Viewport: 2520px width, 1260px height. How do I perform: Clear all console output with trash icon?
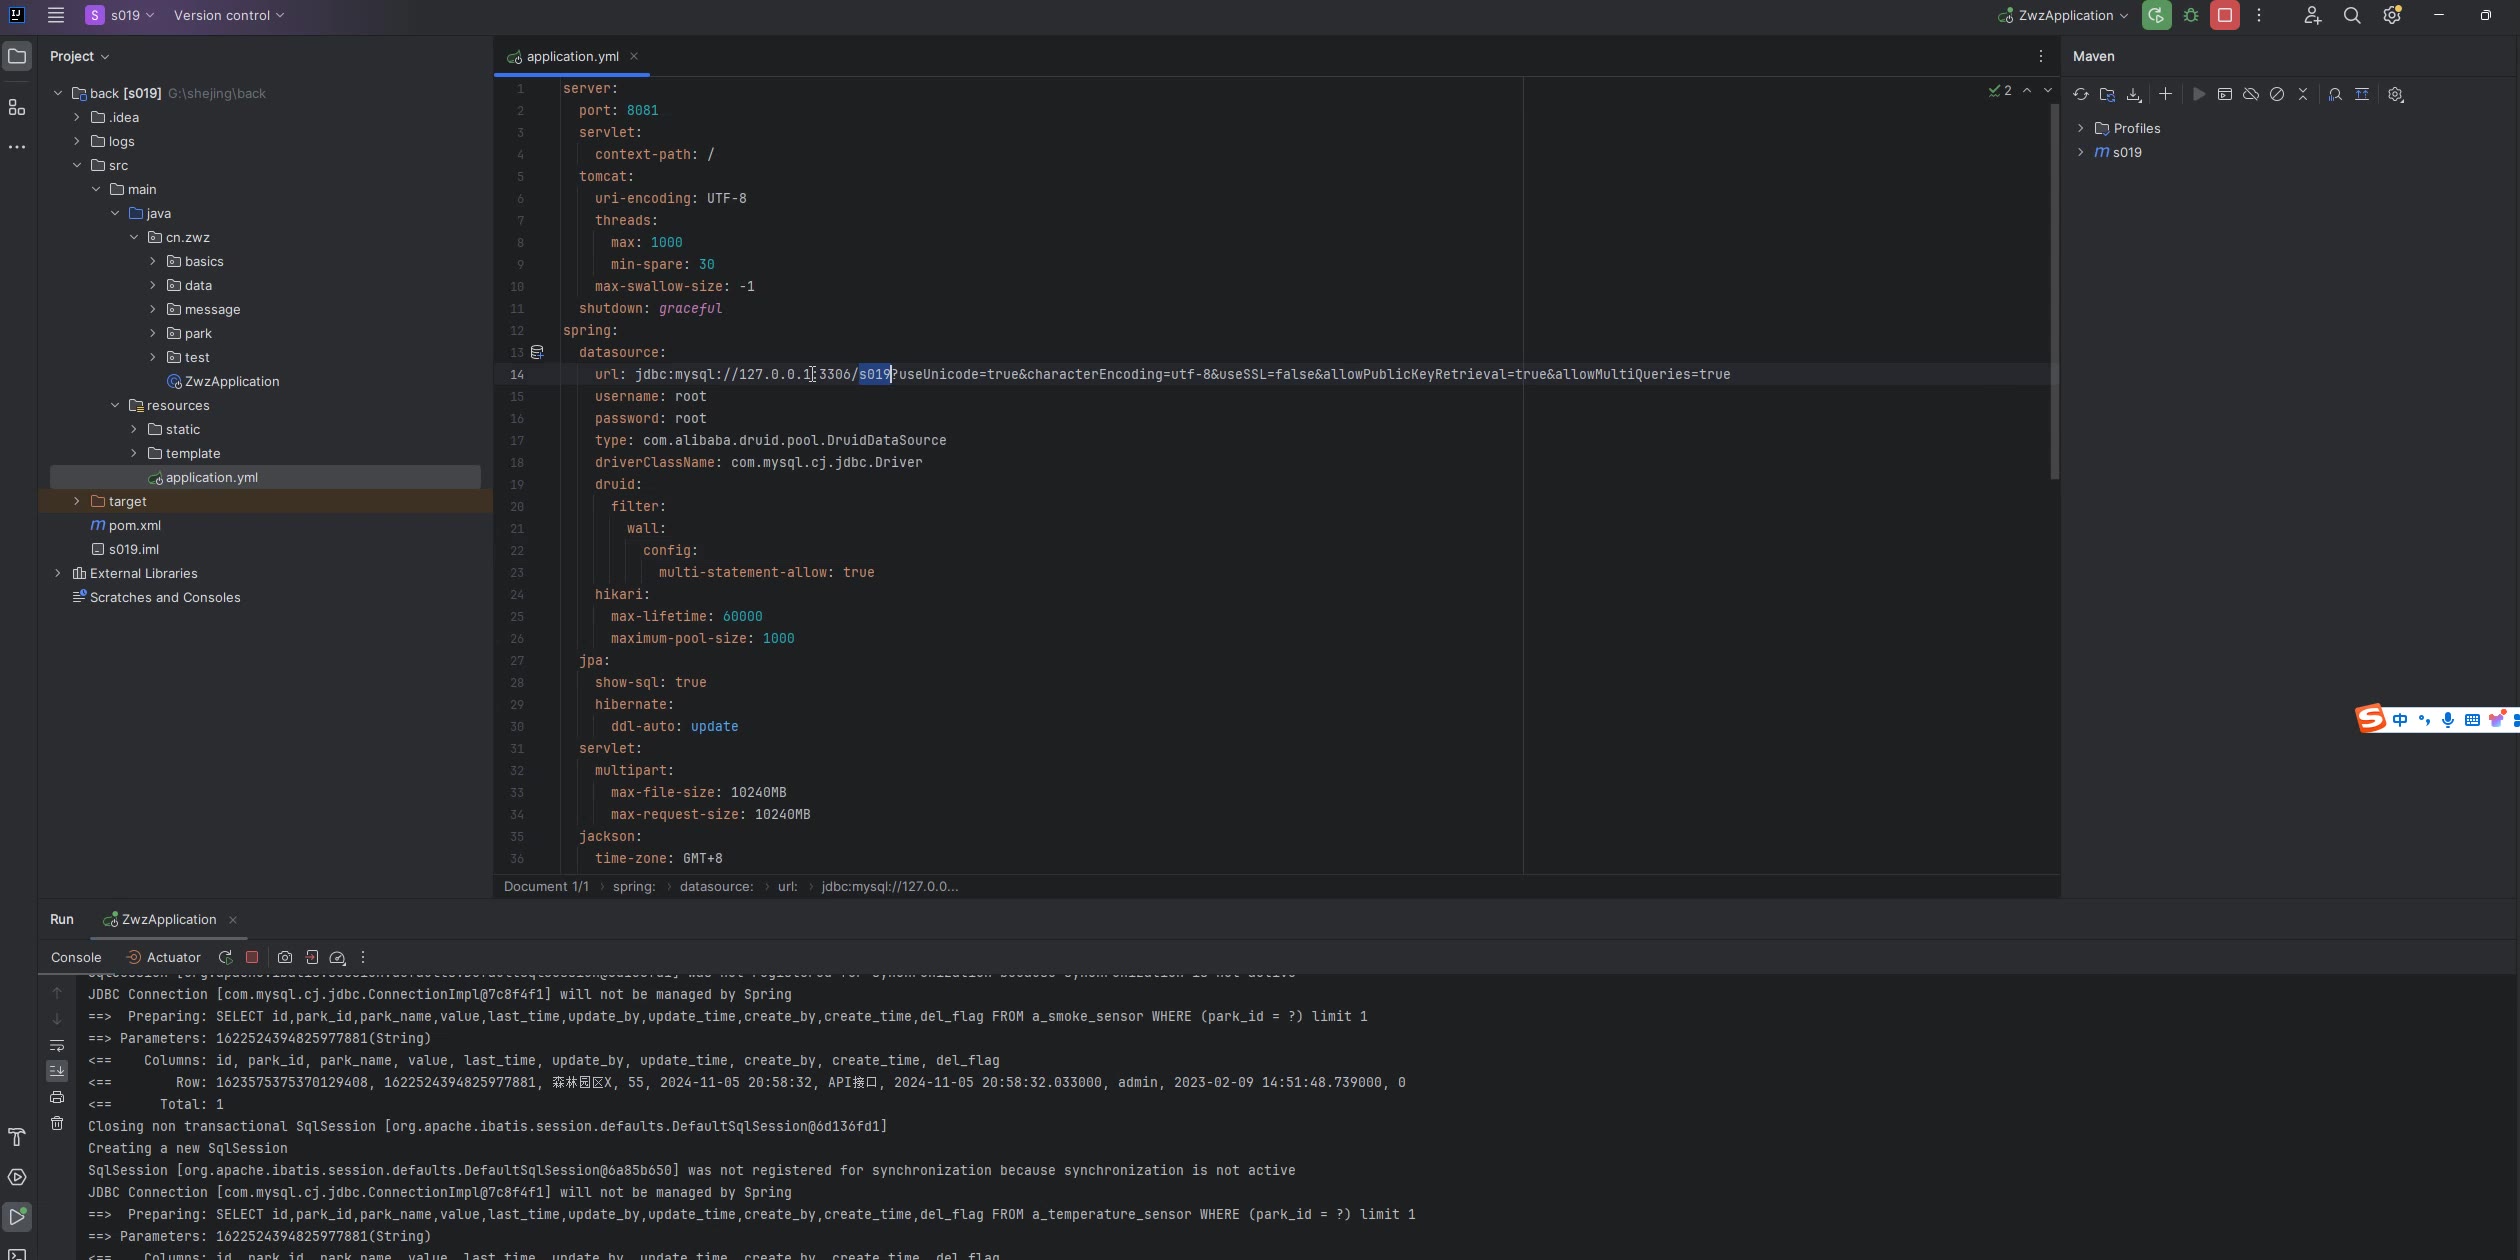(x=57, y=1123)
